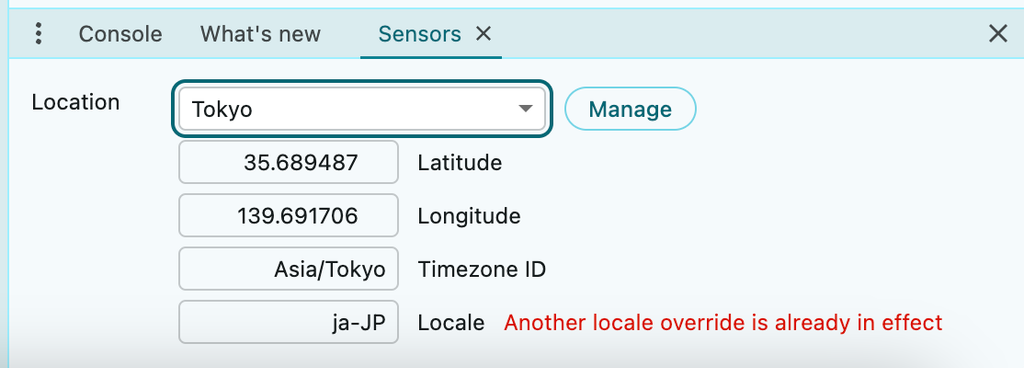
Task: Close the DevTools drawer panel
Action: (997, 33)
